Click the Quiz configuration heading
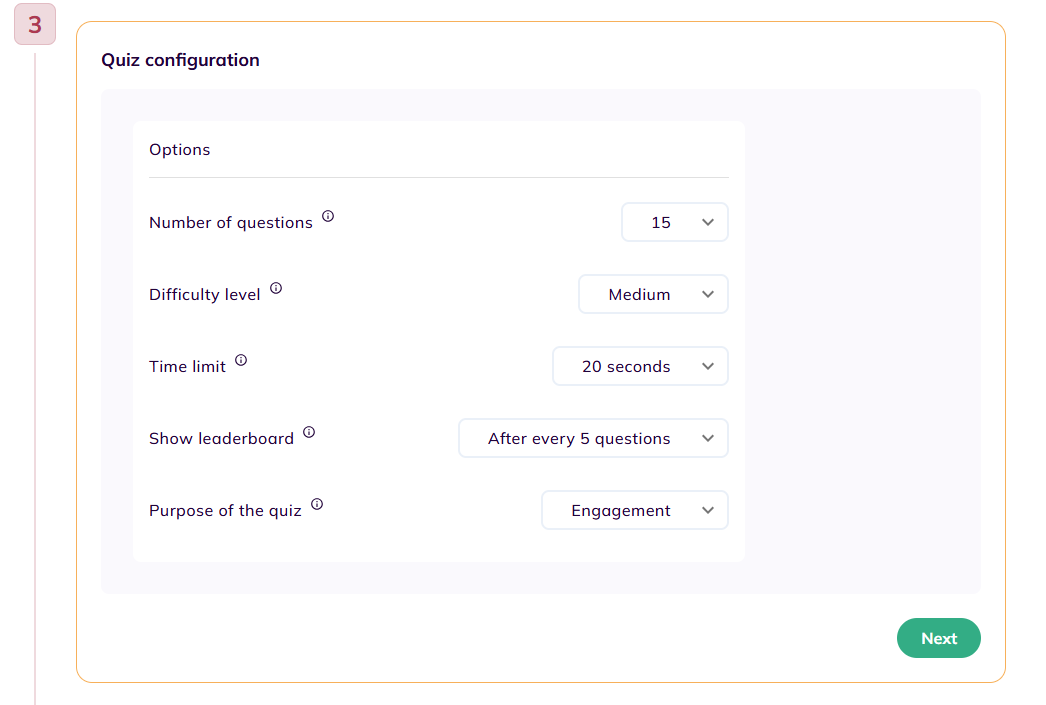The width and height of the screenshot is (1046, 705). click(x=180, y=60)
